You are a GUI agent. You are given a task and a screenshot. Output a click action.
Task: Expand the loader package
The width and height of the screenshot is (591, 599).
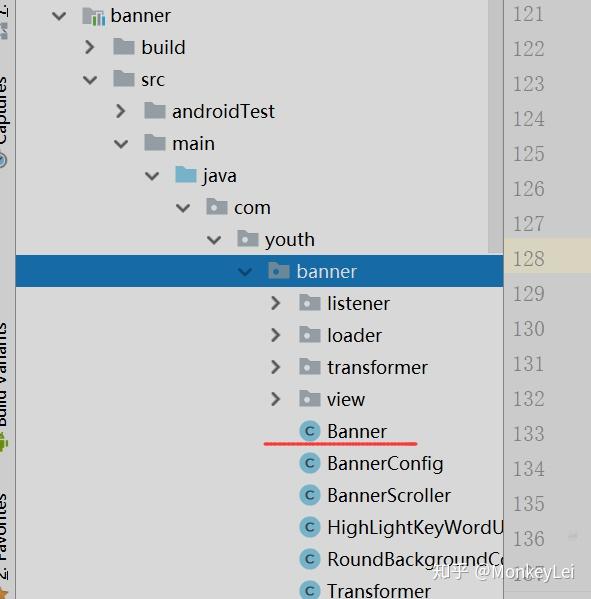coord(275,335)
